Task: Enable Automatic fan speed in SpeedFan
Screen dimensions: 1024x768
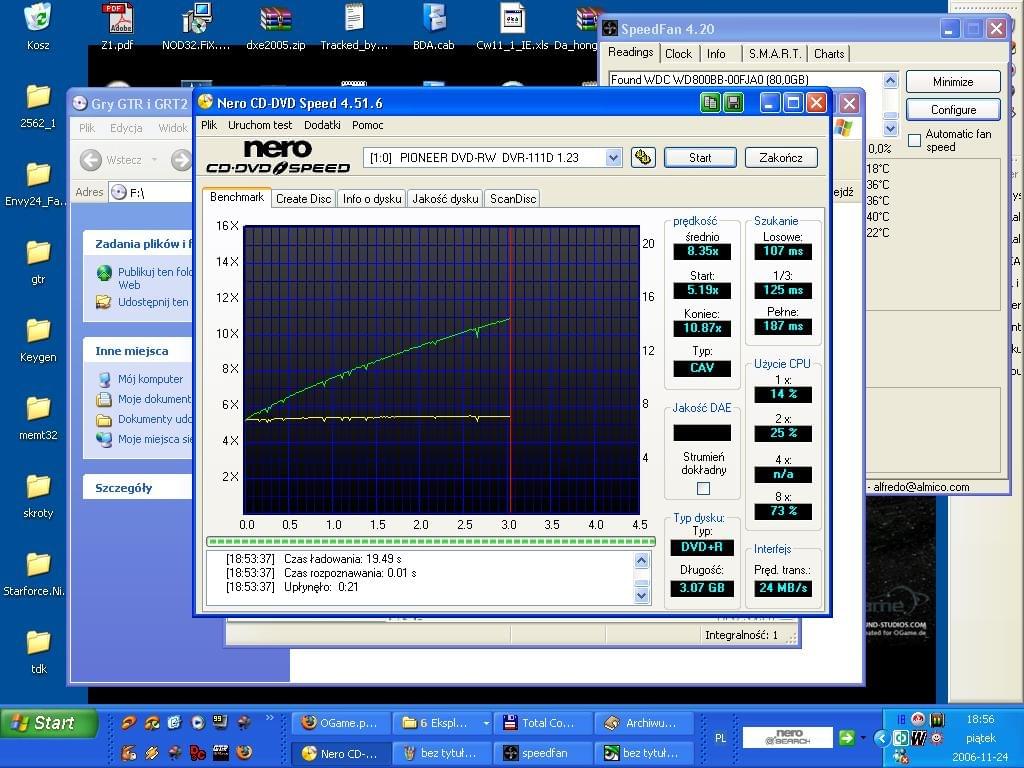Action: point(914,140)
